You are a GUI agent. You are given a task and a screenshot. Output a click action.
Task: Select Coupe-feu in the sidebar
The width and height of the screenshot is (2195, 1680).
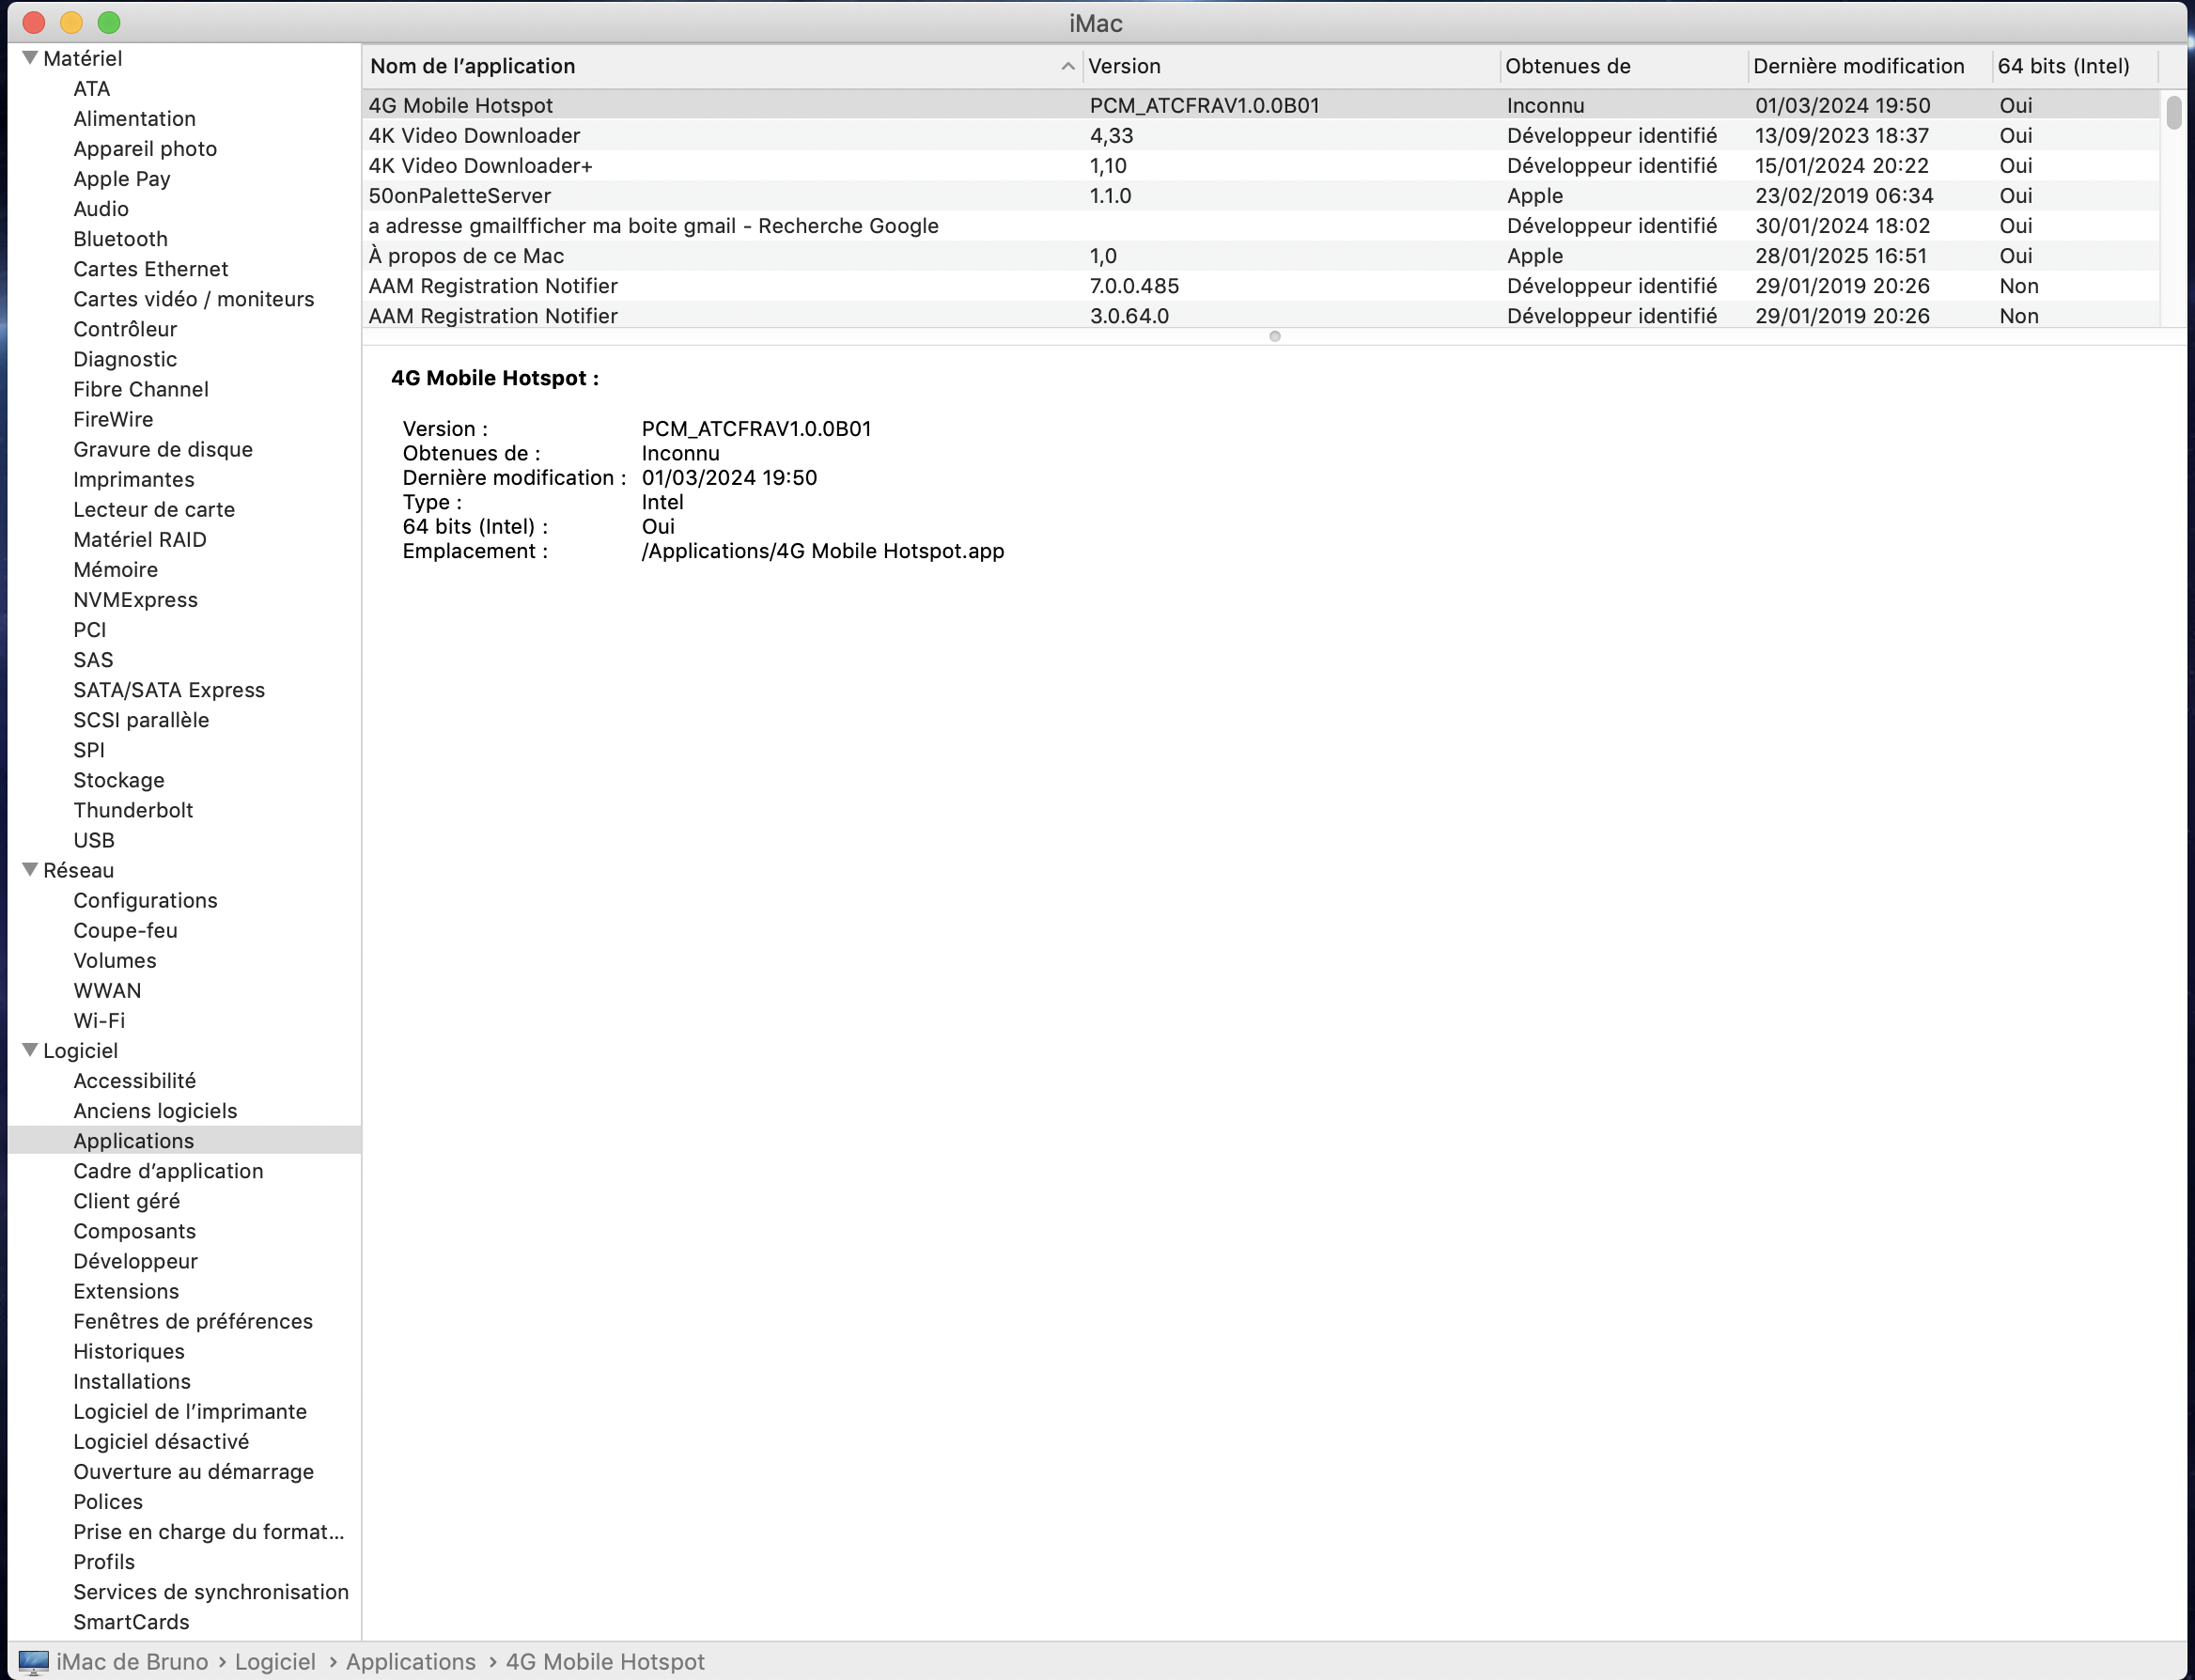(125, 929)
